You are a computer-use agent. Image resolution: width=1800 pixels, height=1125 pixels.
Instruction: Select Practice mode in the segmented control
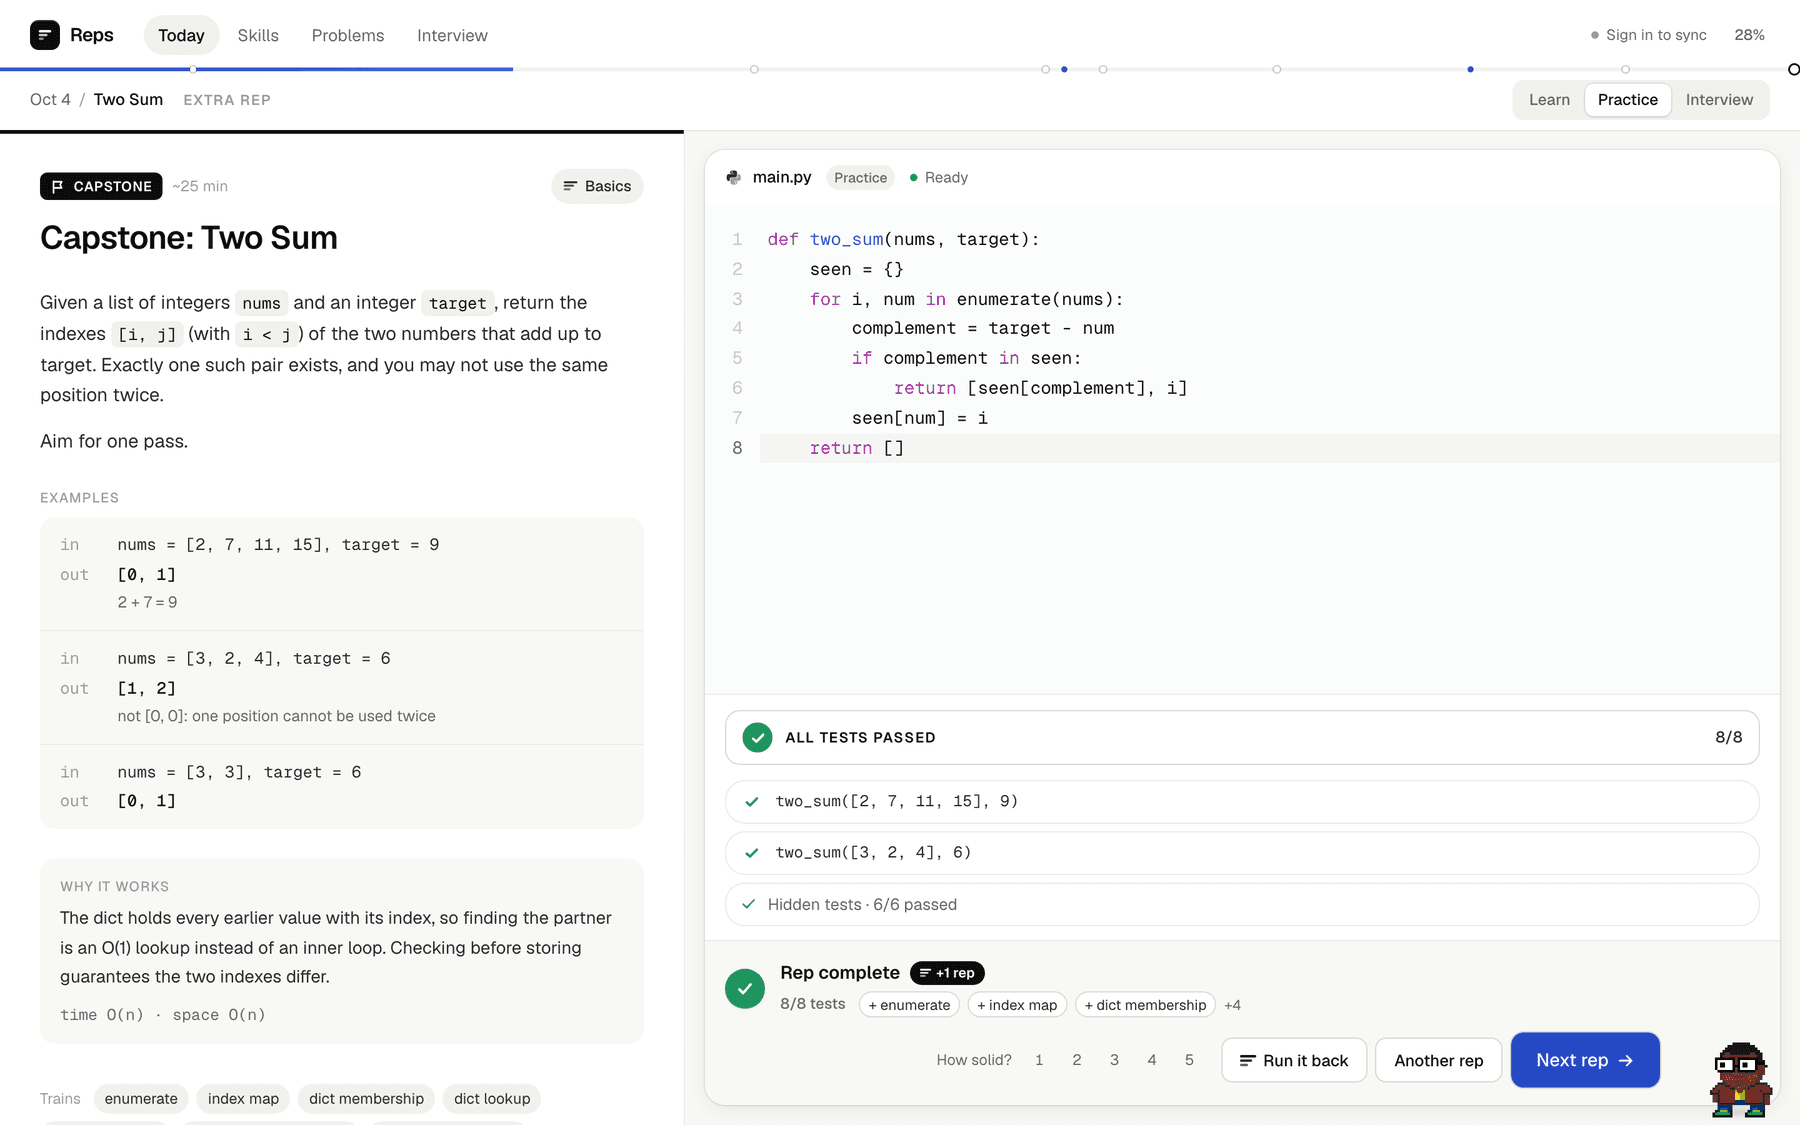coord(1627,100)
